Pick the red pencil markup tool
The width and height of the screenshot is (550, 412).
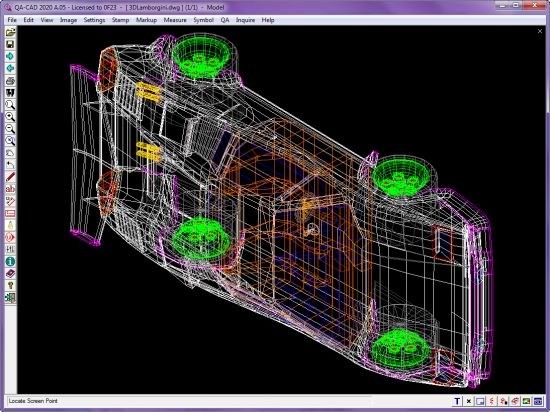(x=10, y=177)
